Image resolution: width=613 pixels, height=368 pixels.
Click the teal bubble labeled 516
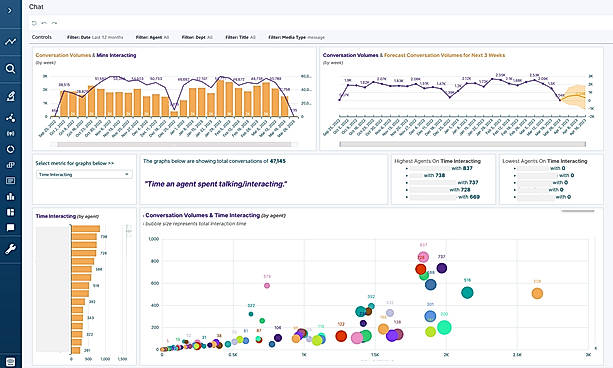point(467,292)
